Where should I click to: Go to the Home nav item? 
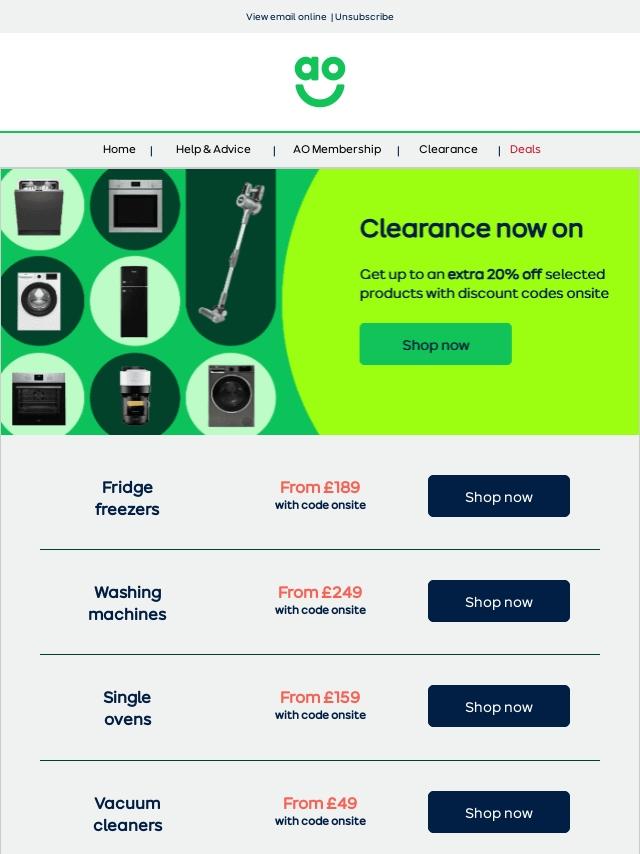pyautogui.click(x=119, y=149)
